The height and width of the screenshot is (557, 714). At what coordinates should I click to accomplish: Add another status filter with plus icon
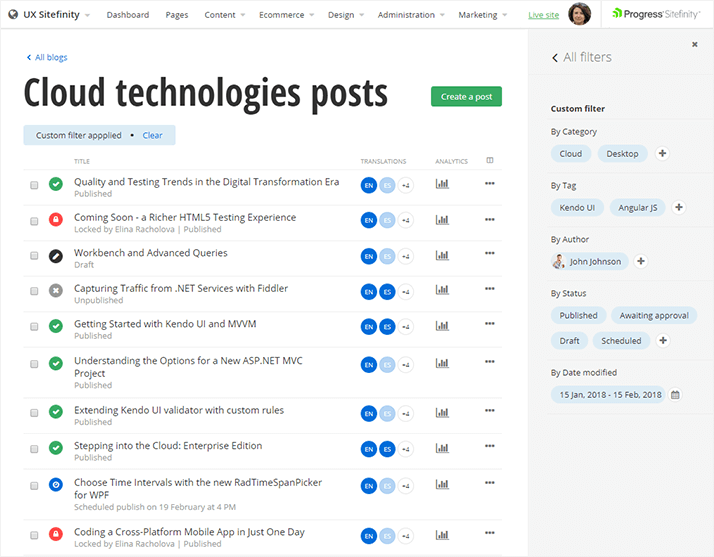[x=663, y=340]
